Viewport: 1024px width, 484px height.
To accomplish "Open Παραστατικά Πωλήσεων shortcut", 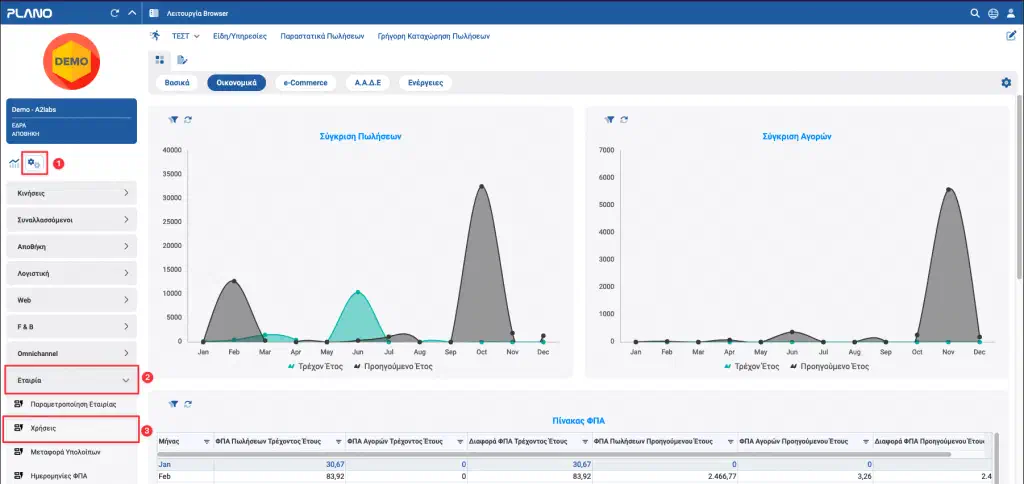I will tap(322, 36).
